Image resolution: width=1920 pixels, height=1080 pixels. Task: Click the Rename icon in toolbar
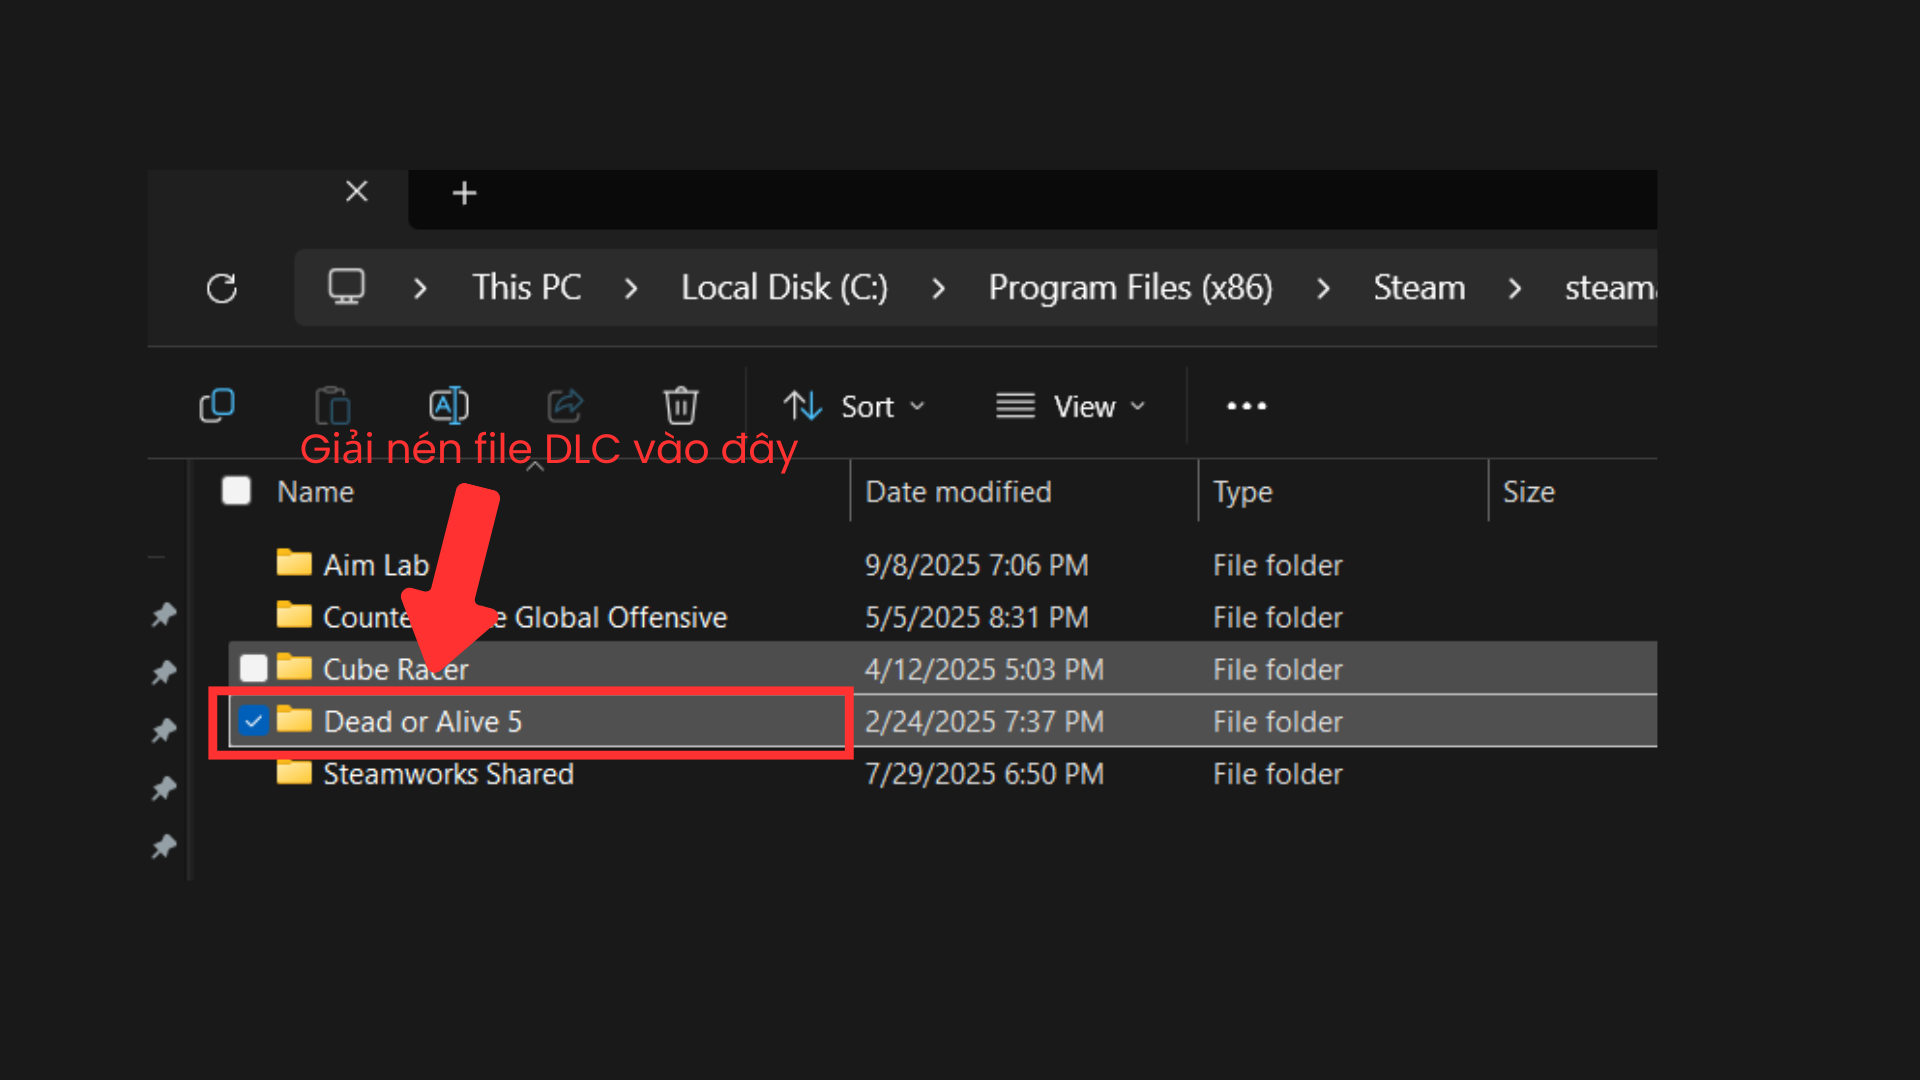tap(449, 406)
